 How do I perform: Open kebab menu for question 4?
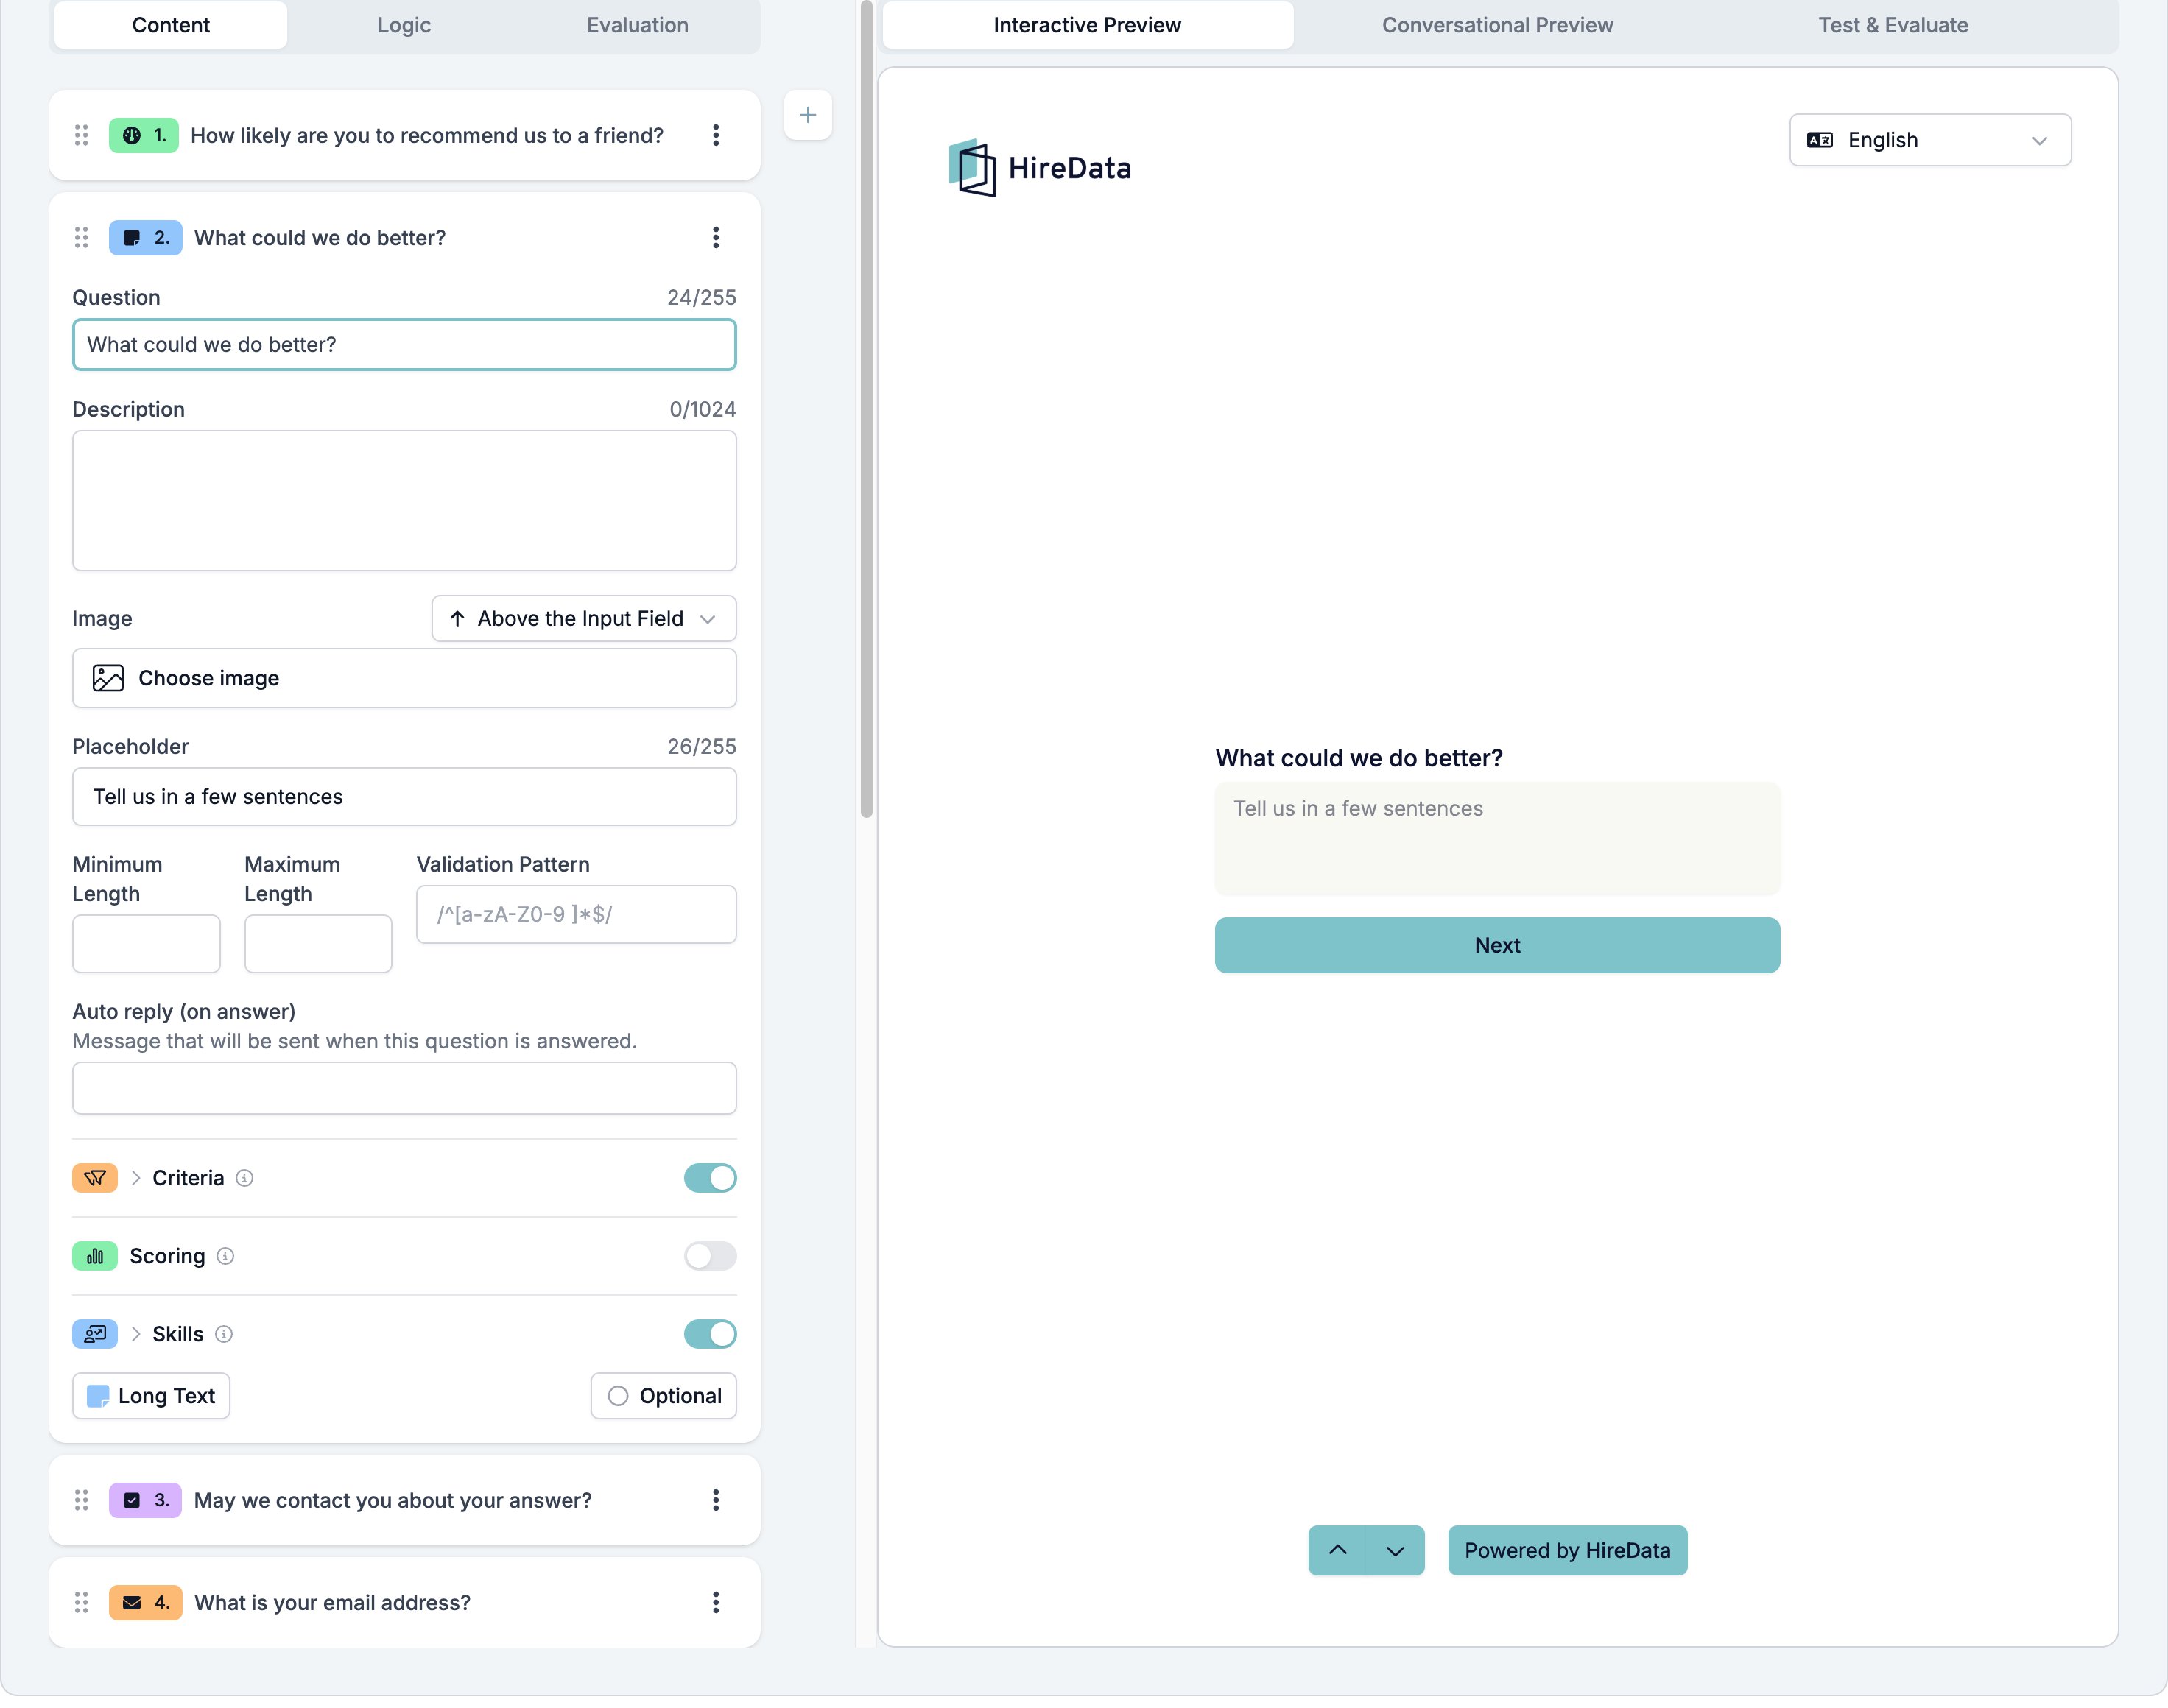716,1603
